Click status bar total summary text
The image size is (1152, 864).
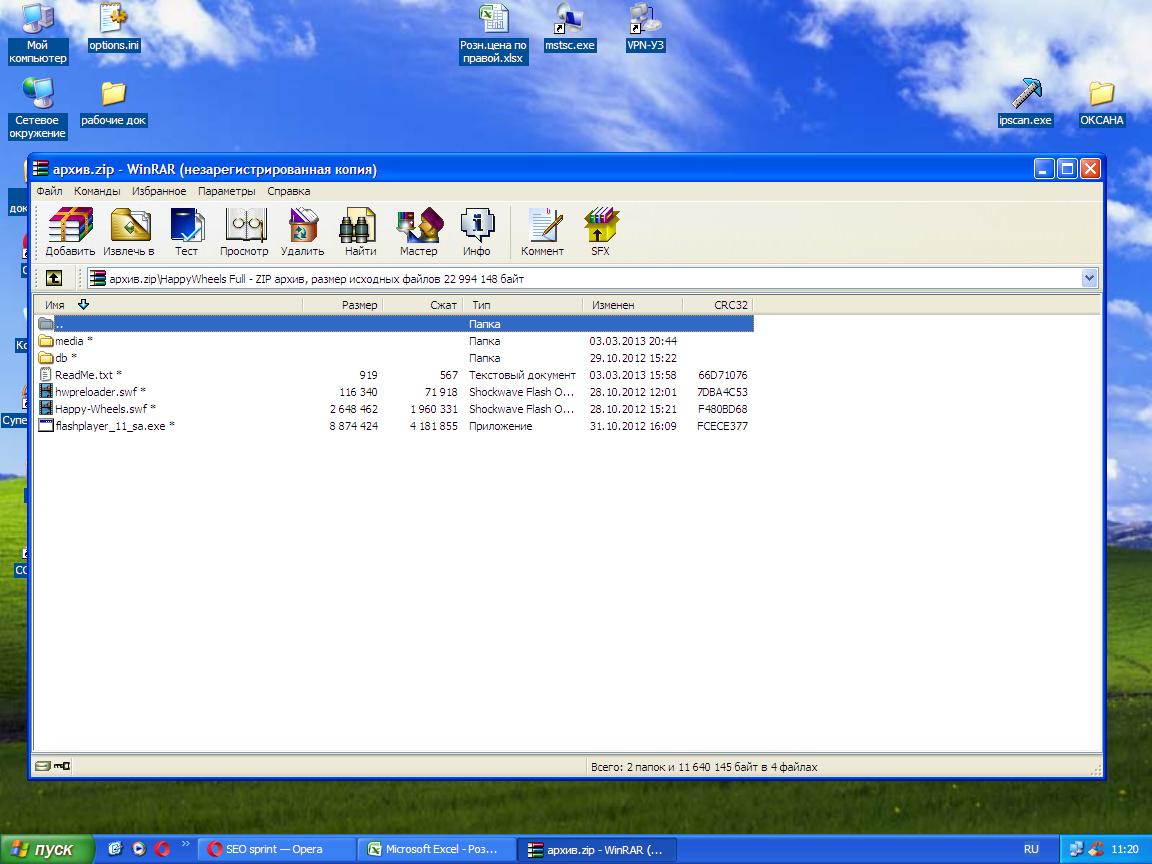[x=704, y=767]
